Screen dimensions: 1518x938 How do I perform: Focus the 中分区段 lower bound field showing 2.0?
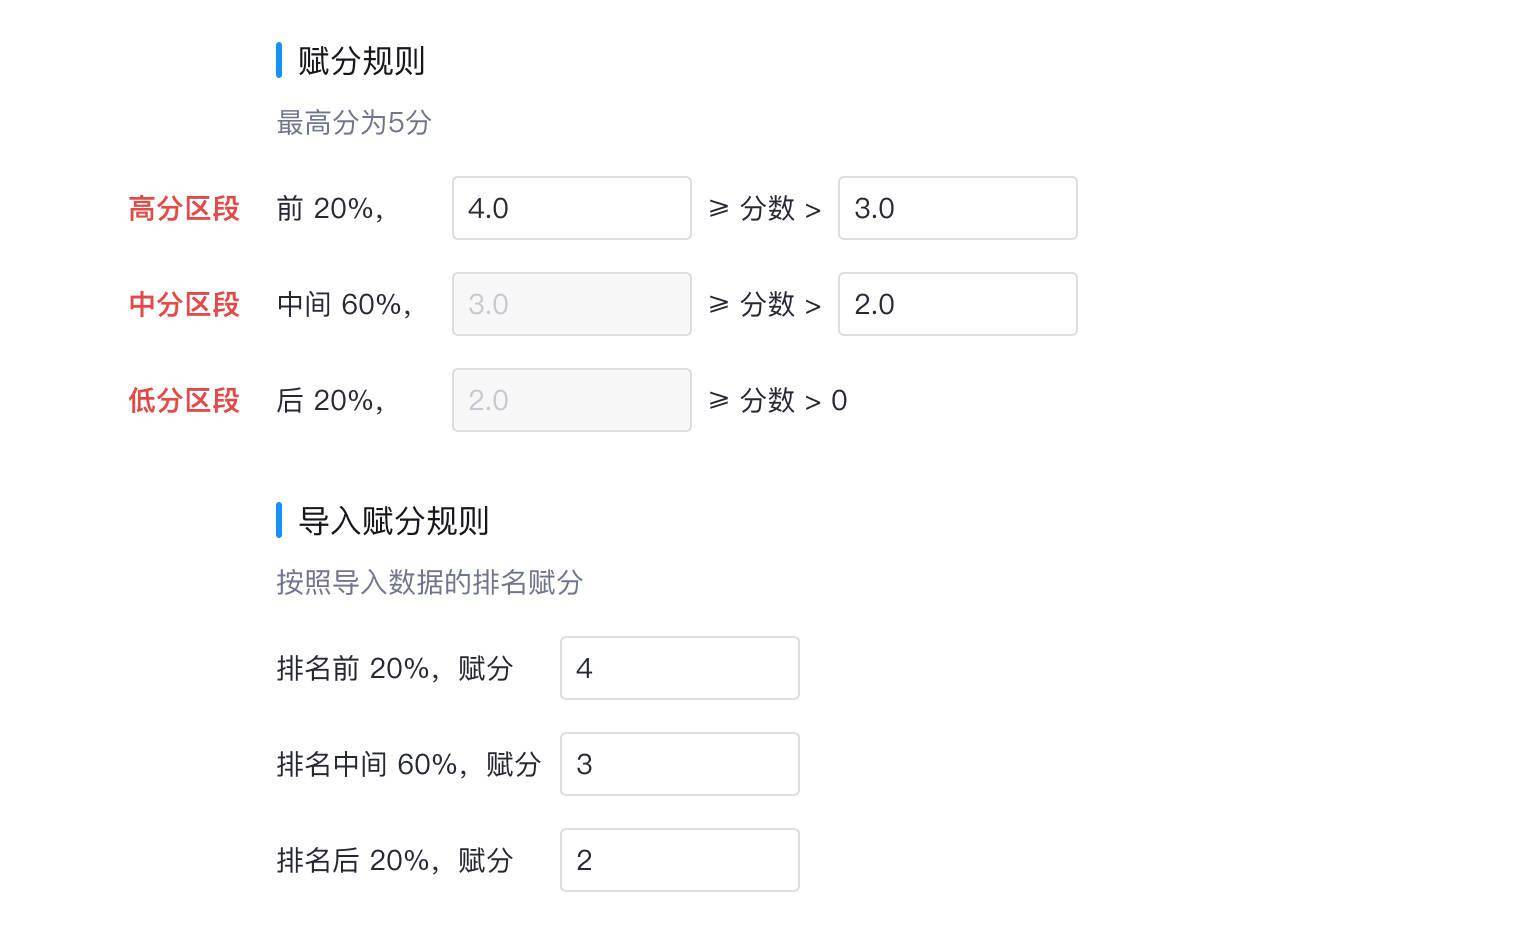(x=957, y=304)
